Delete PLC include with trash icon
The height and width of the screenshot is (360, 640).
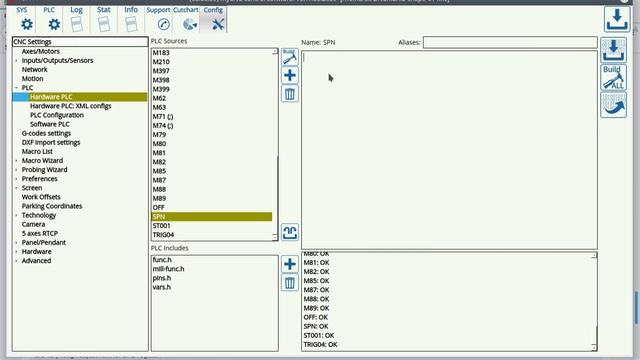290,282
